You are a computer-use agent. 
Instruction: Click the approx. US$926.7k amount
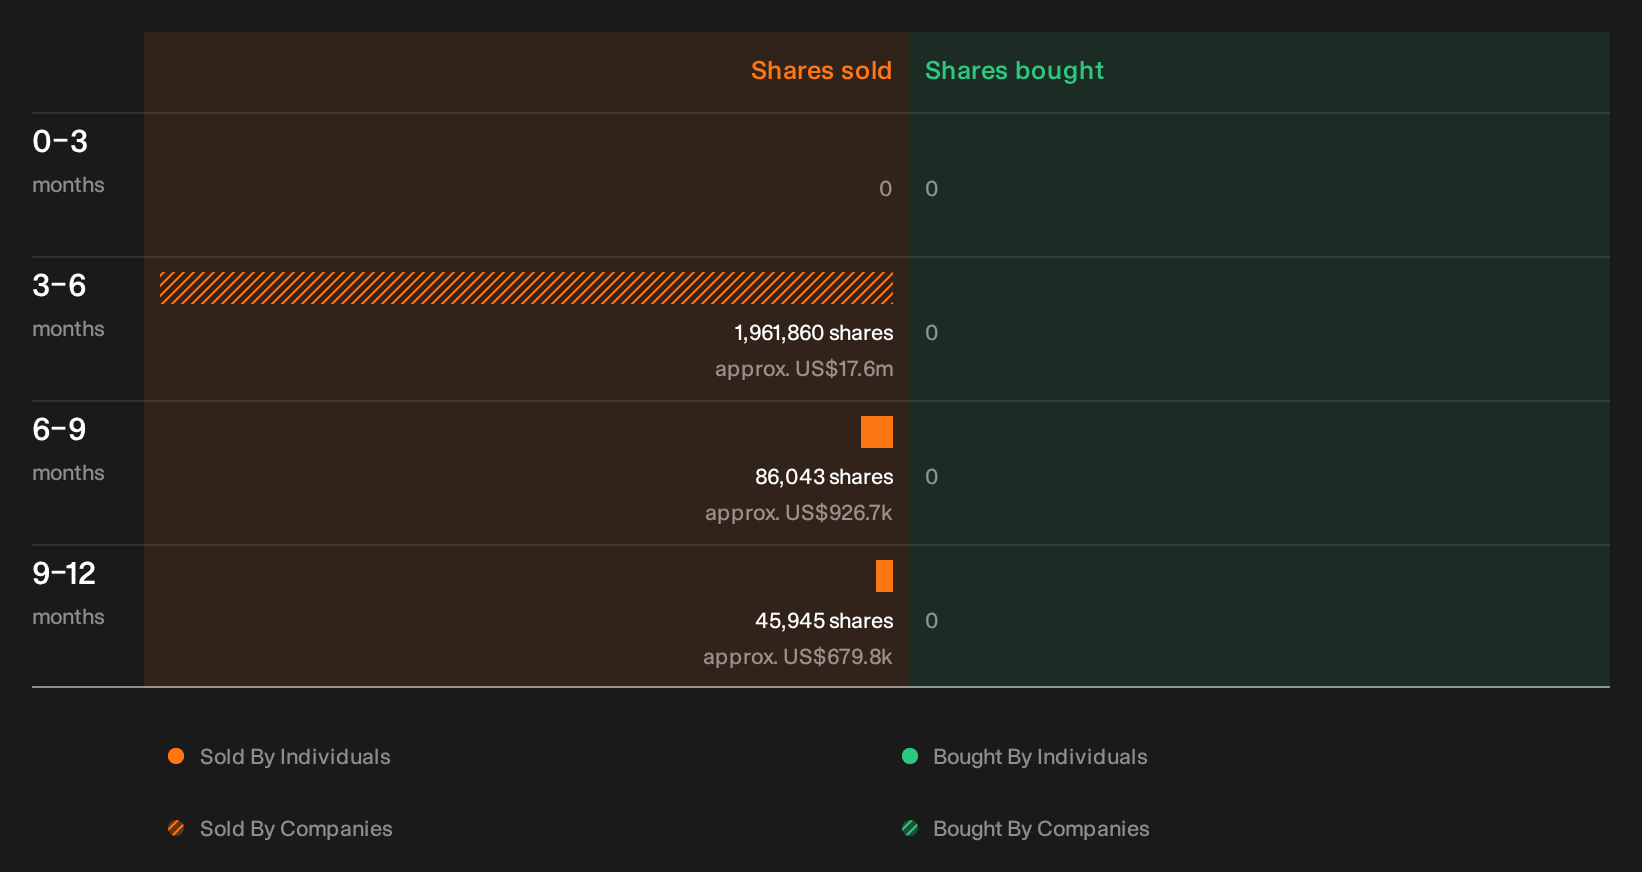click(799, 513)
